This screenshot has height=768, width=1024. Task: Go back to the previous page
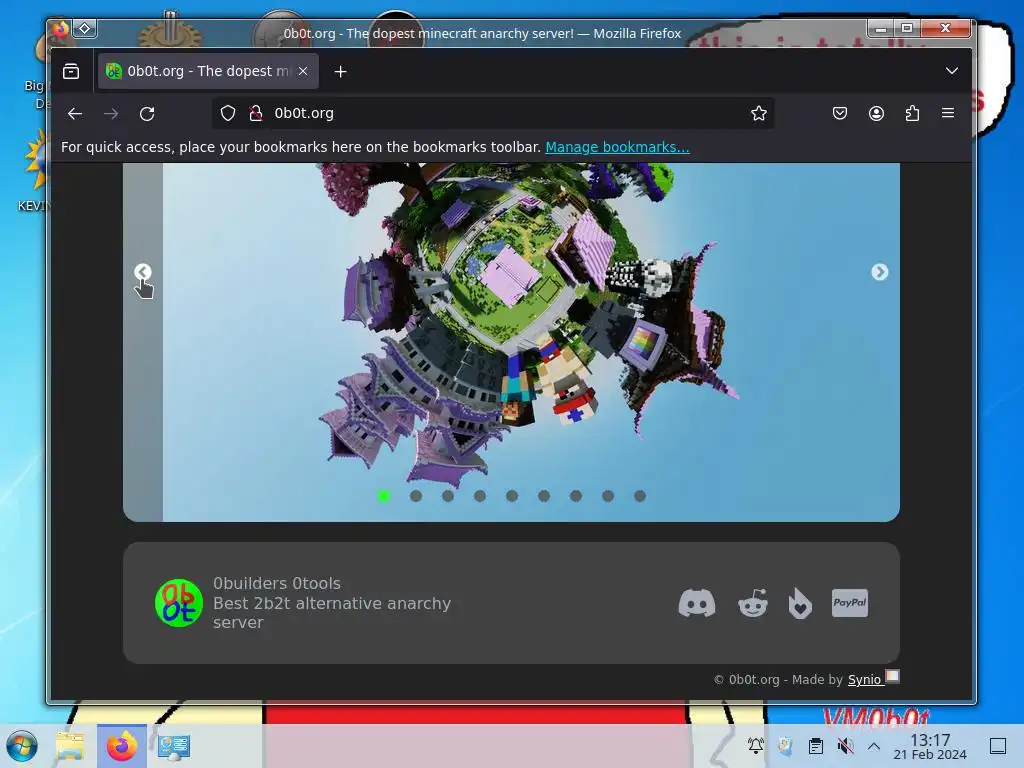tap(75, 114)
